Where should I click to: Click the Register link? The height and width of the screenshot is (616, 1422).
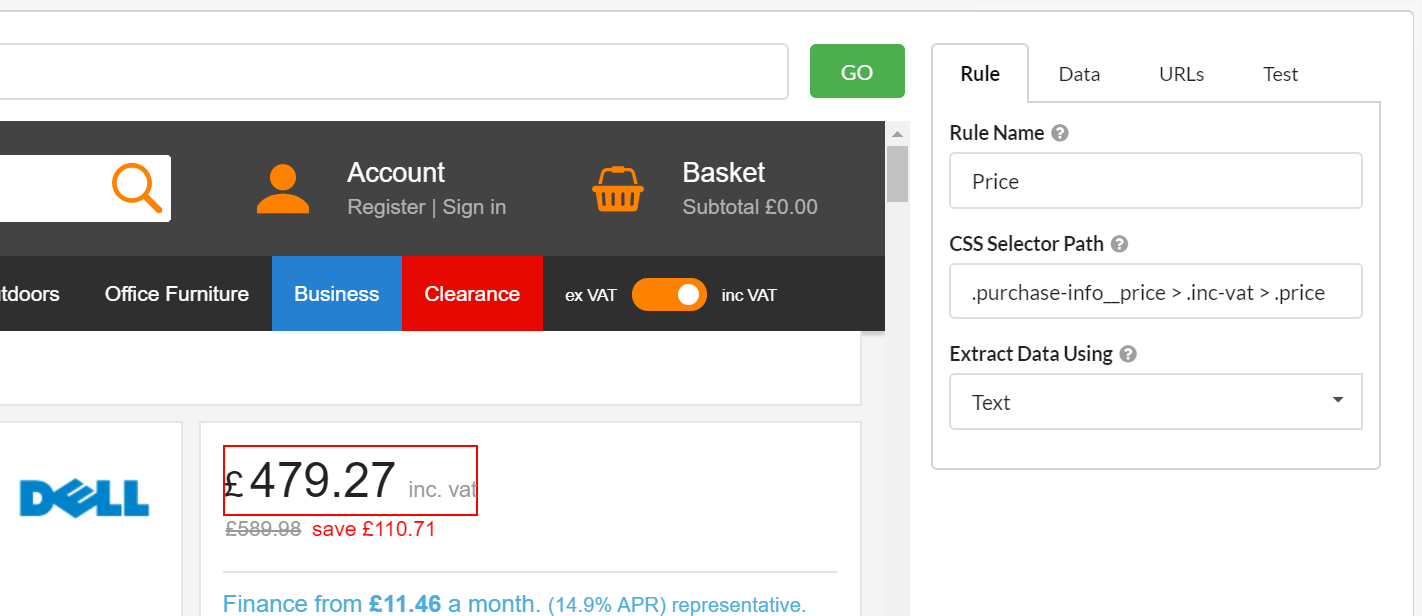386,207
